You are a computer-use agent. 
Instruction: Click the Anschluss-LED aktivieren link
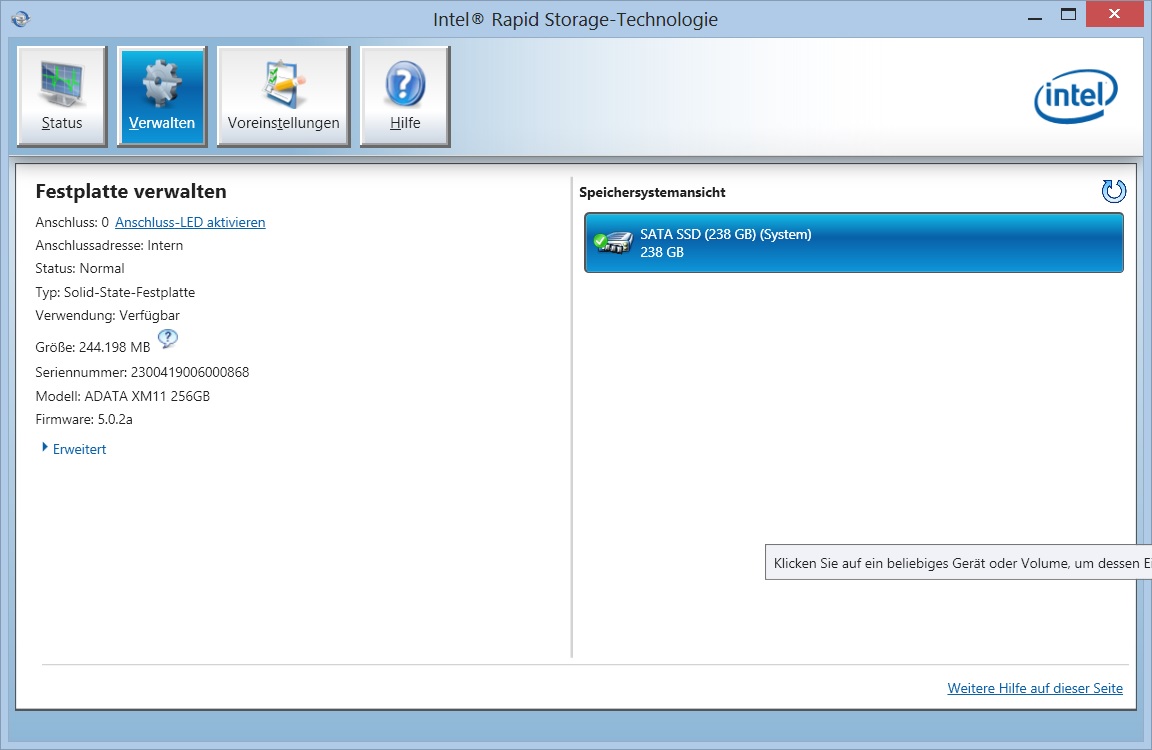click(190, 222)
